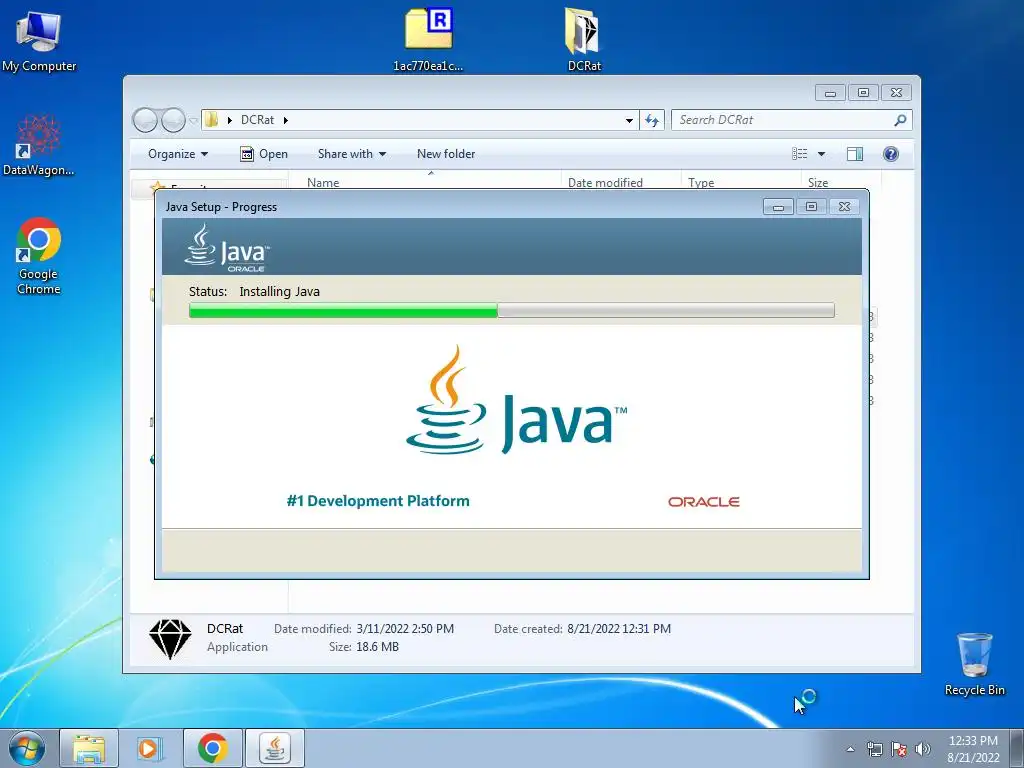Open the My Computer desktop icon
This screenshot has height=768, width=1024.
pyautogui.click(x=39, y=39)
